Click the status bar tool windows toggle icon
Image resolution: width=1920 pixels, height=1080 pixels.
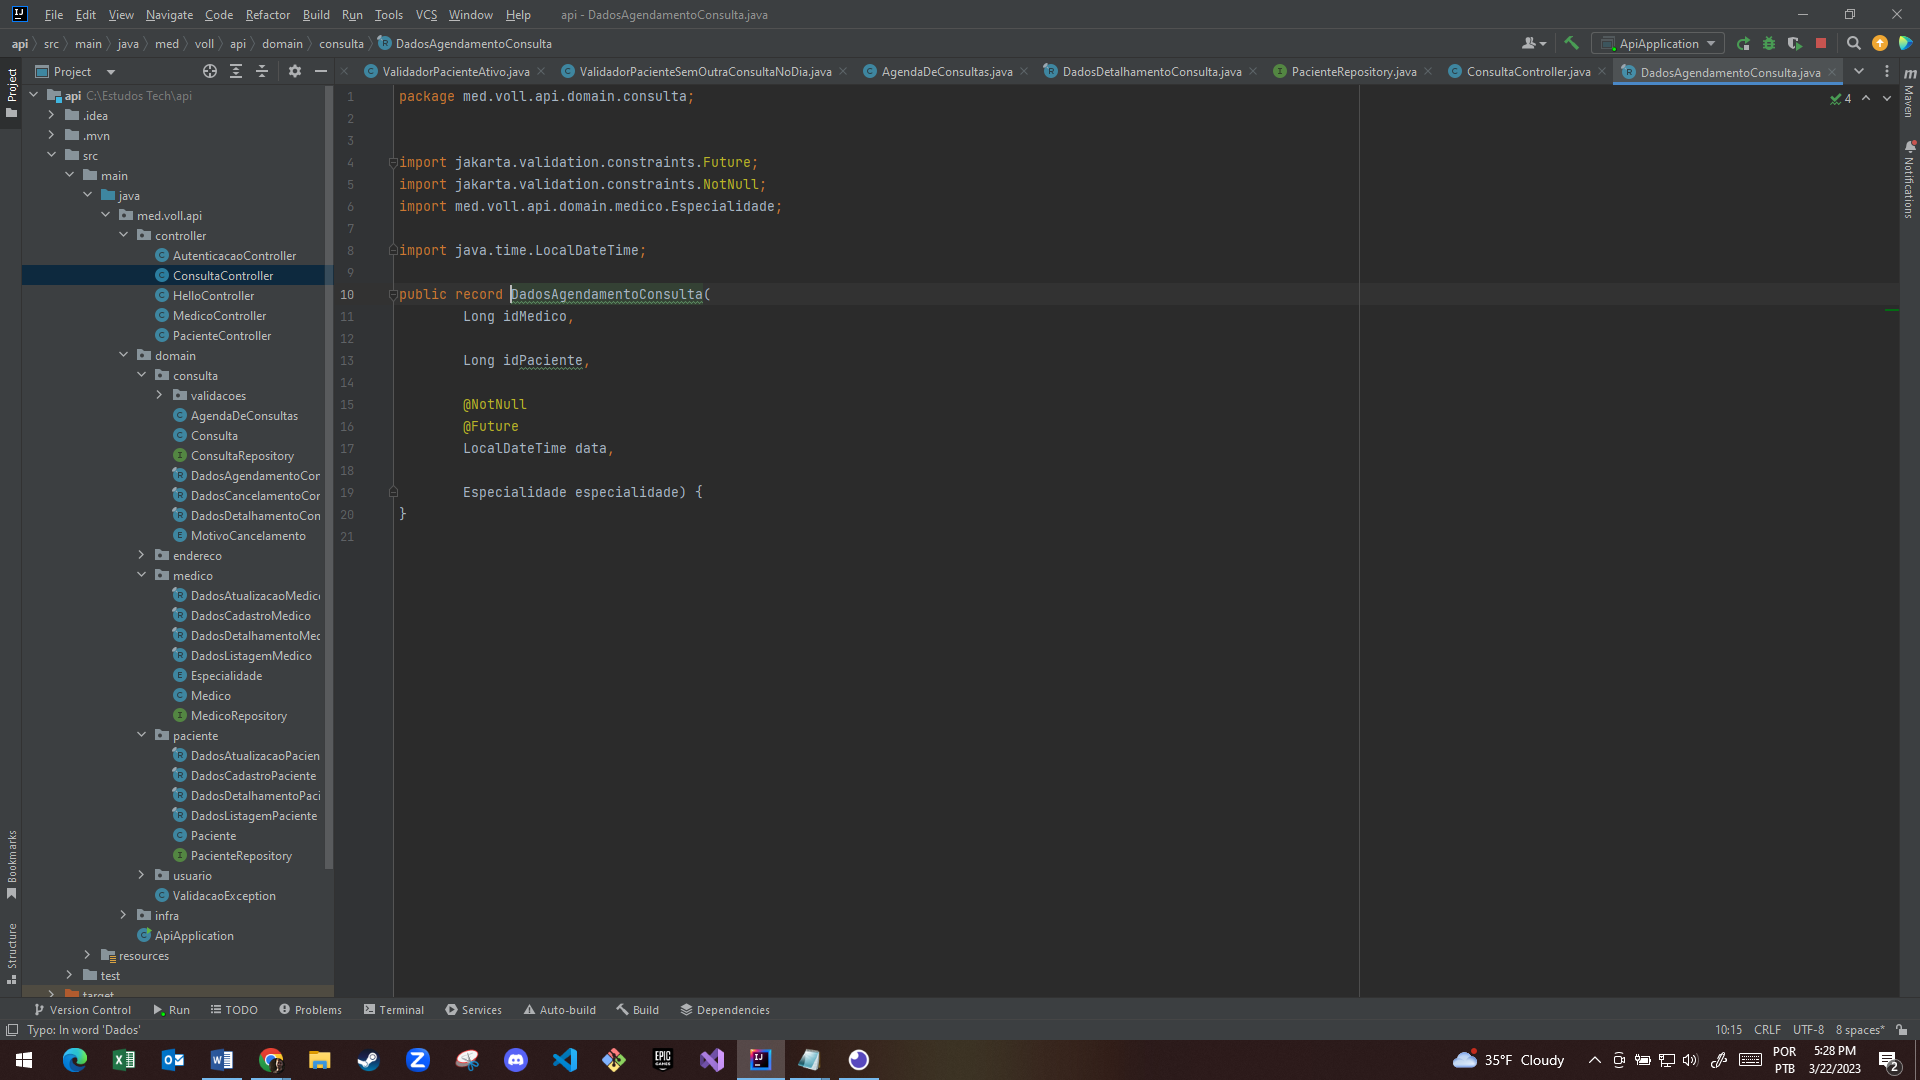click(12, 1030)
